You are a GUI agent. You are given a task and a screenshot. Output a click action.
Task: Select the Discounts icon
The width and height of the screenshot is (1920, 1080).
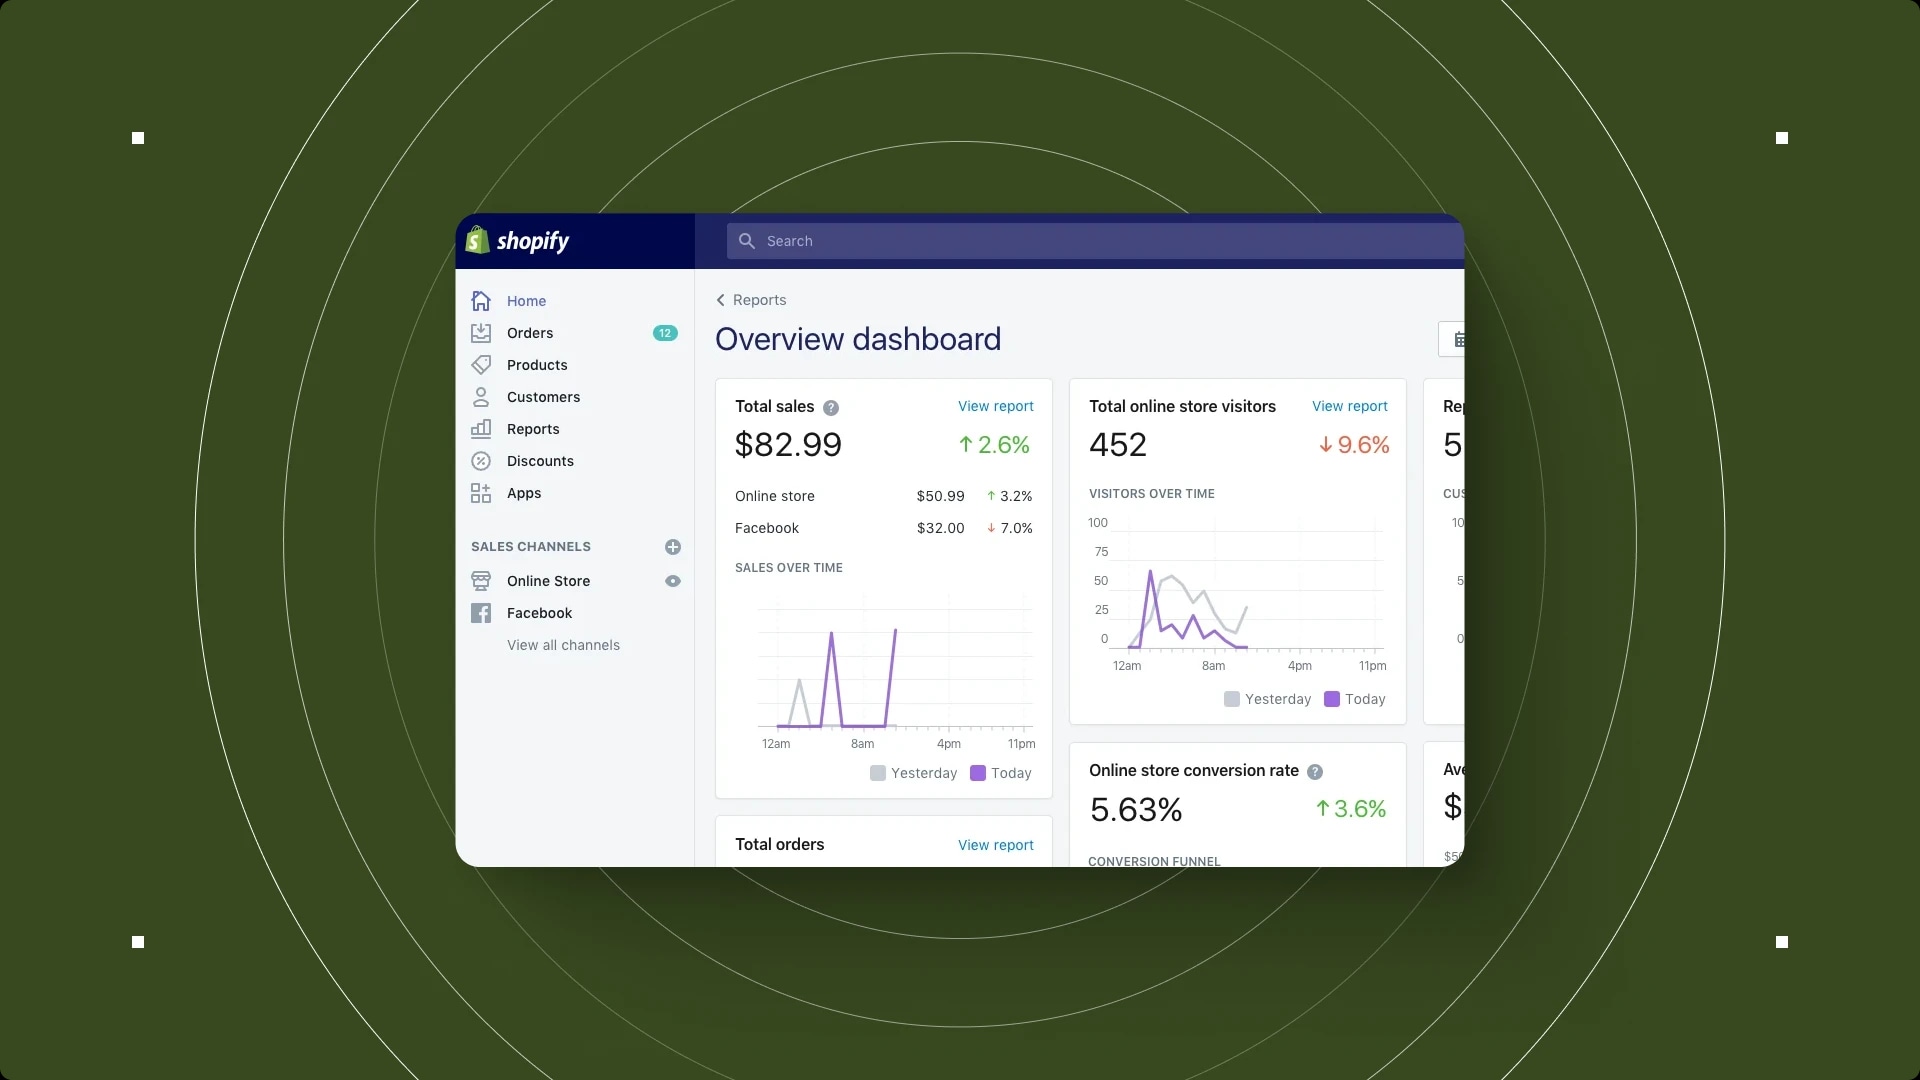[481, 461]
